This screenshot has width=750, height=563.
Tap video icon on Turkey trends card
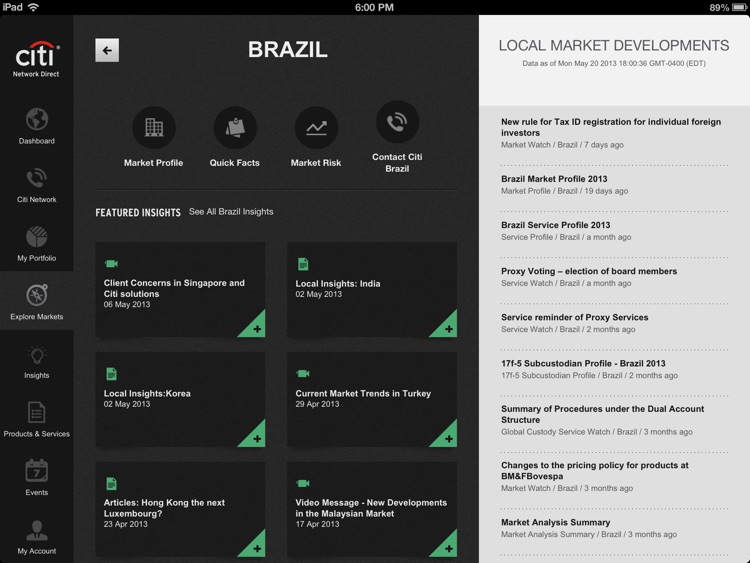pos(303,374)
